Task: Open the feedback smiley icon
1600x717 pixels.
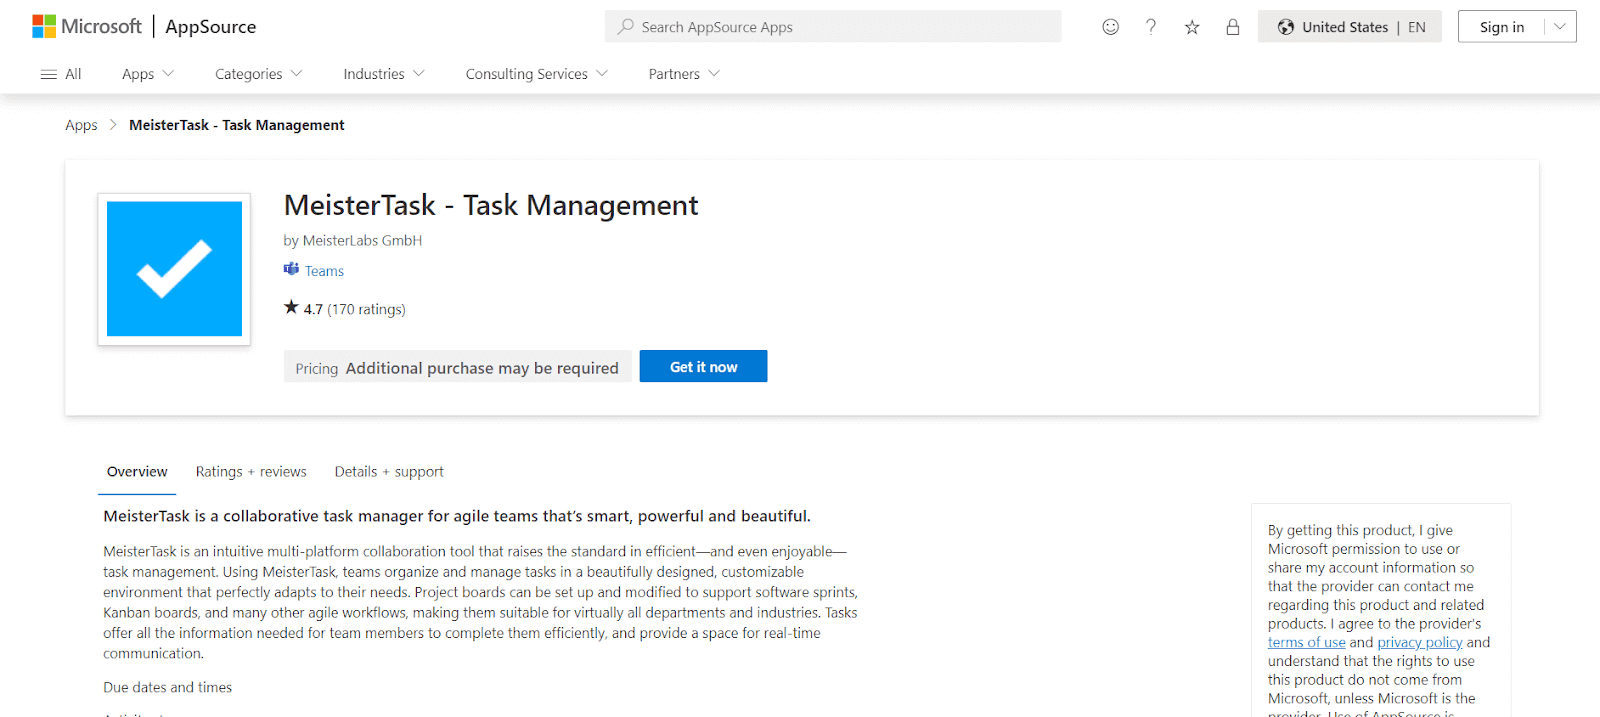Action: (1110, 27)
